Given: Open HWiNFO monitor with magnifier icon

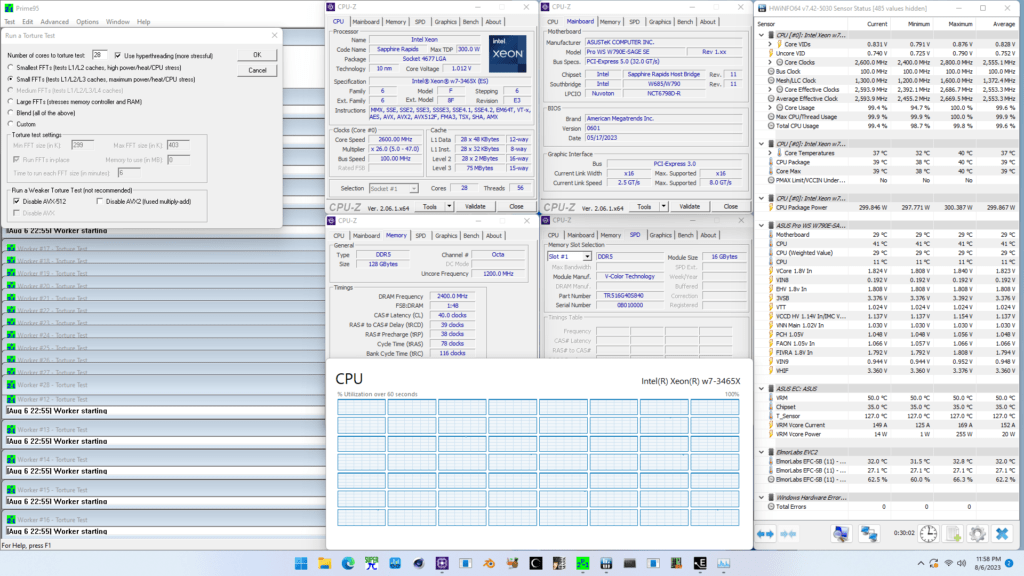Looking at the screenshot, I should (841, 534).
